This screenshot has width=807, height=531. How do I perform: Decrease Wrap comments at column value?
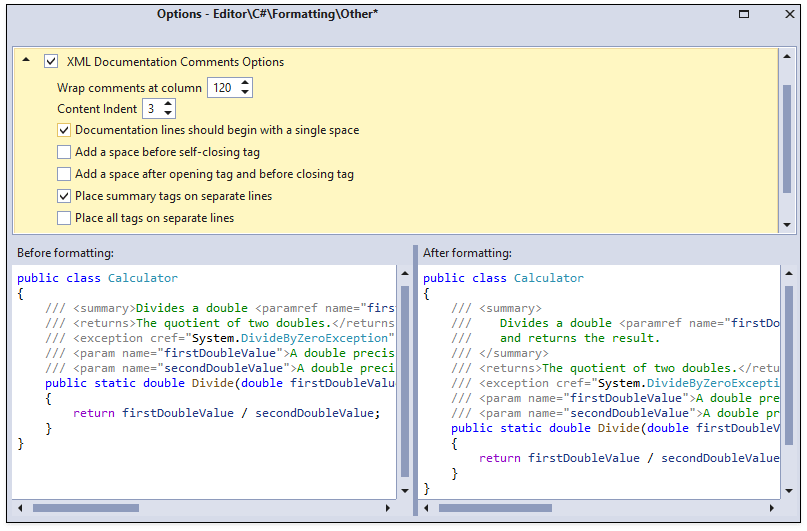click(x=246, y=93)
